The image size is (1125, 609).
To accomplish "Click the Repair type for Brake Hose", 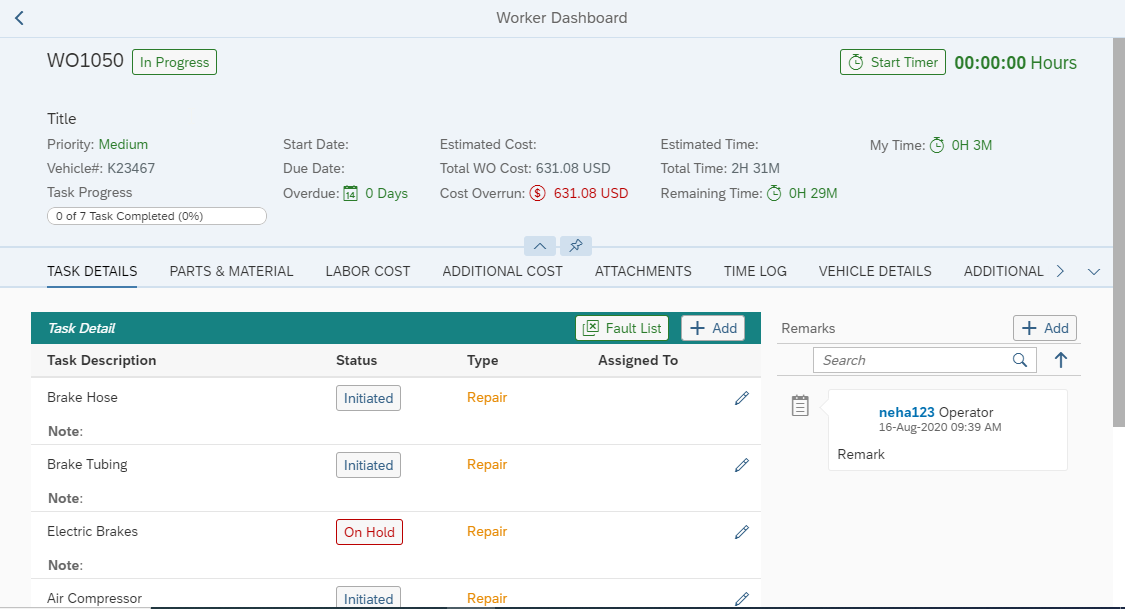I will (486, 397).
